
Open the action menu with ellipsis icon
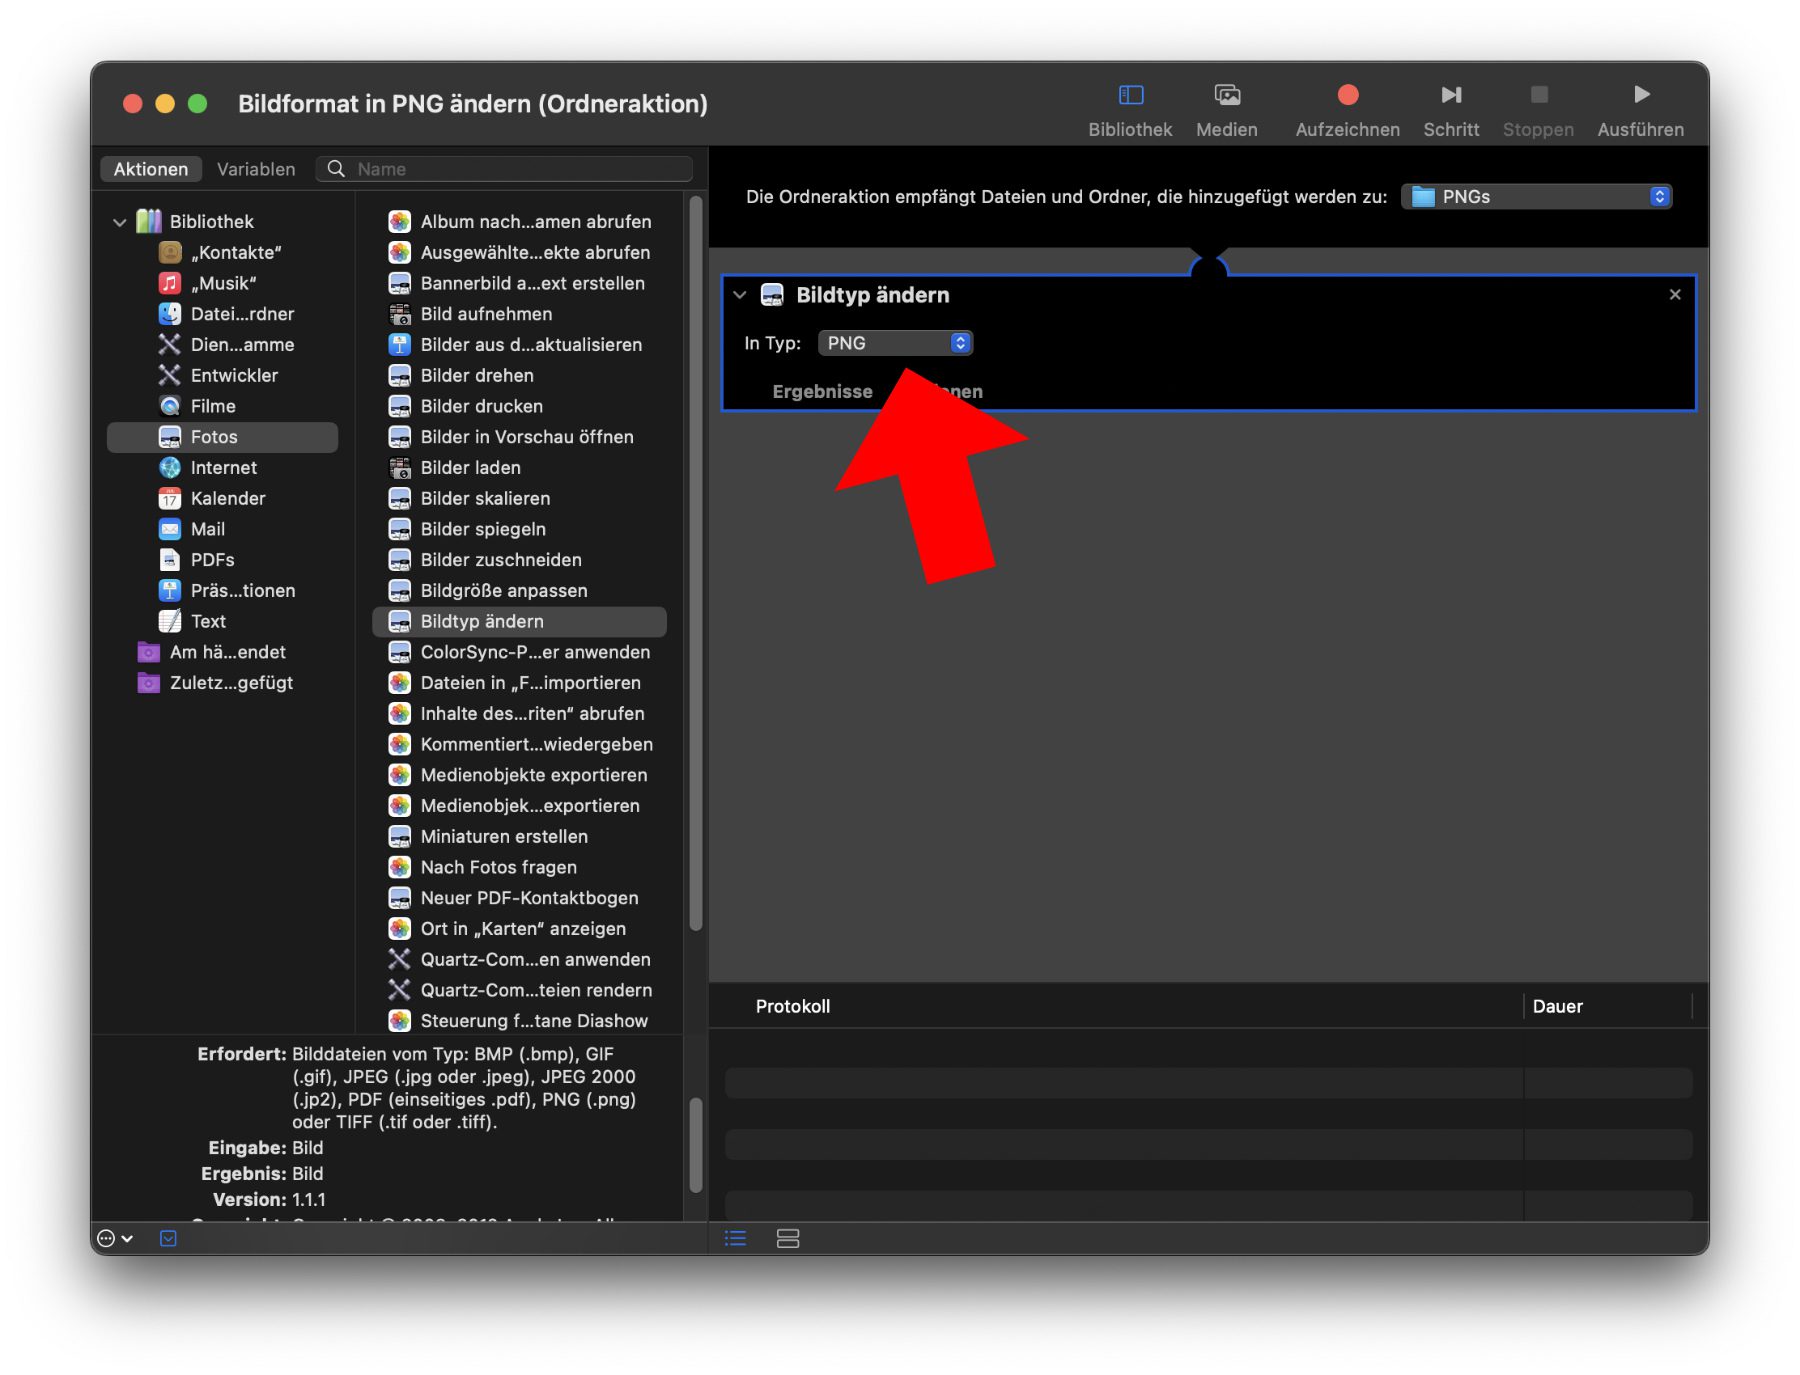coord(113,1239)
